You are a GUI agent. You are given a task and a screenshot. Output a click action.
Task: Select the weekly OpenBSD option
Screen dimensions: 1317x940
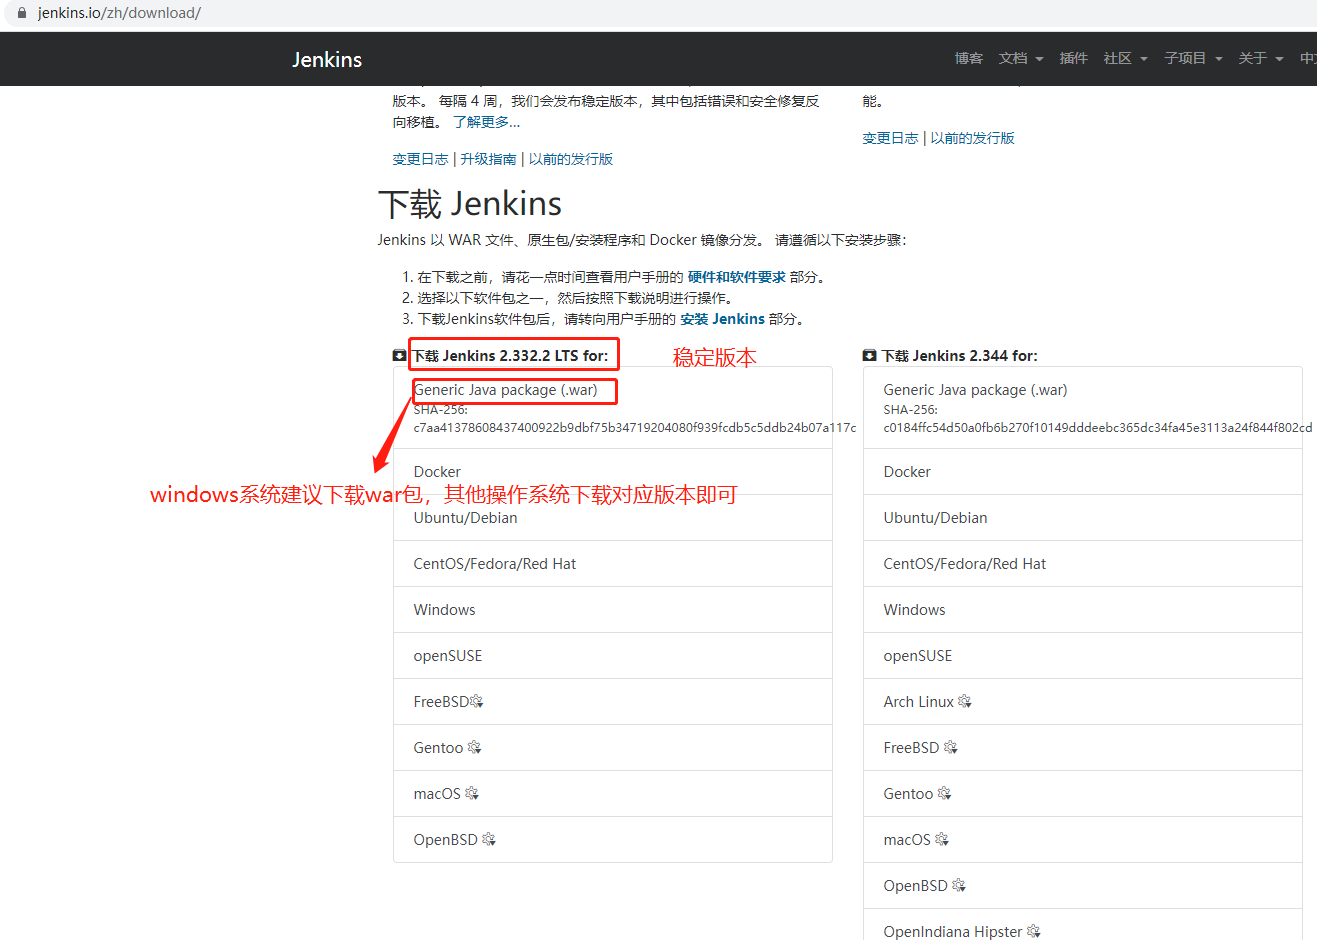1083,886
